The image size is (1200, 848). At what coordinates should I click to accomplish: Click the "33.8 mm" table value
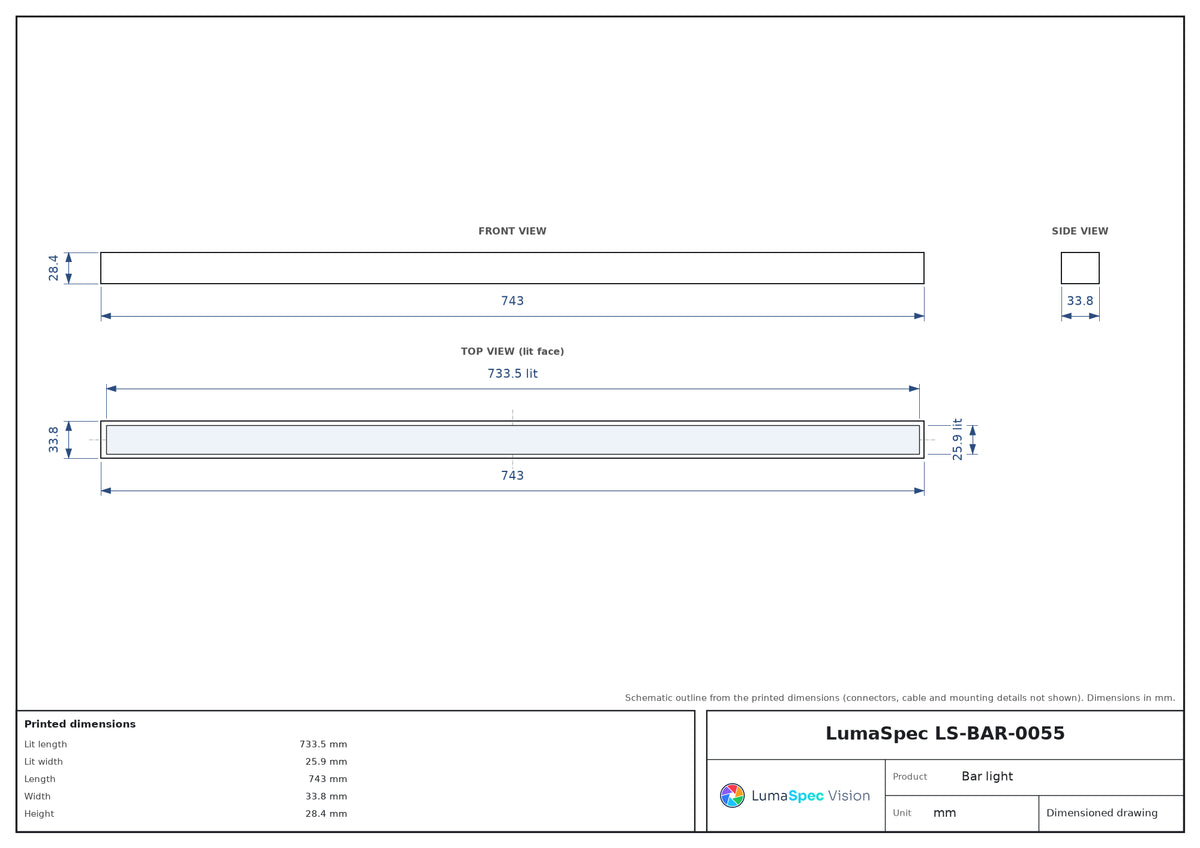pyautogui.click(x=326, y=796)
